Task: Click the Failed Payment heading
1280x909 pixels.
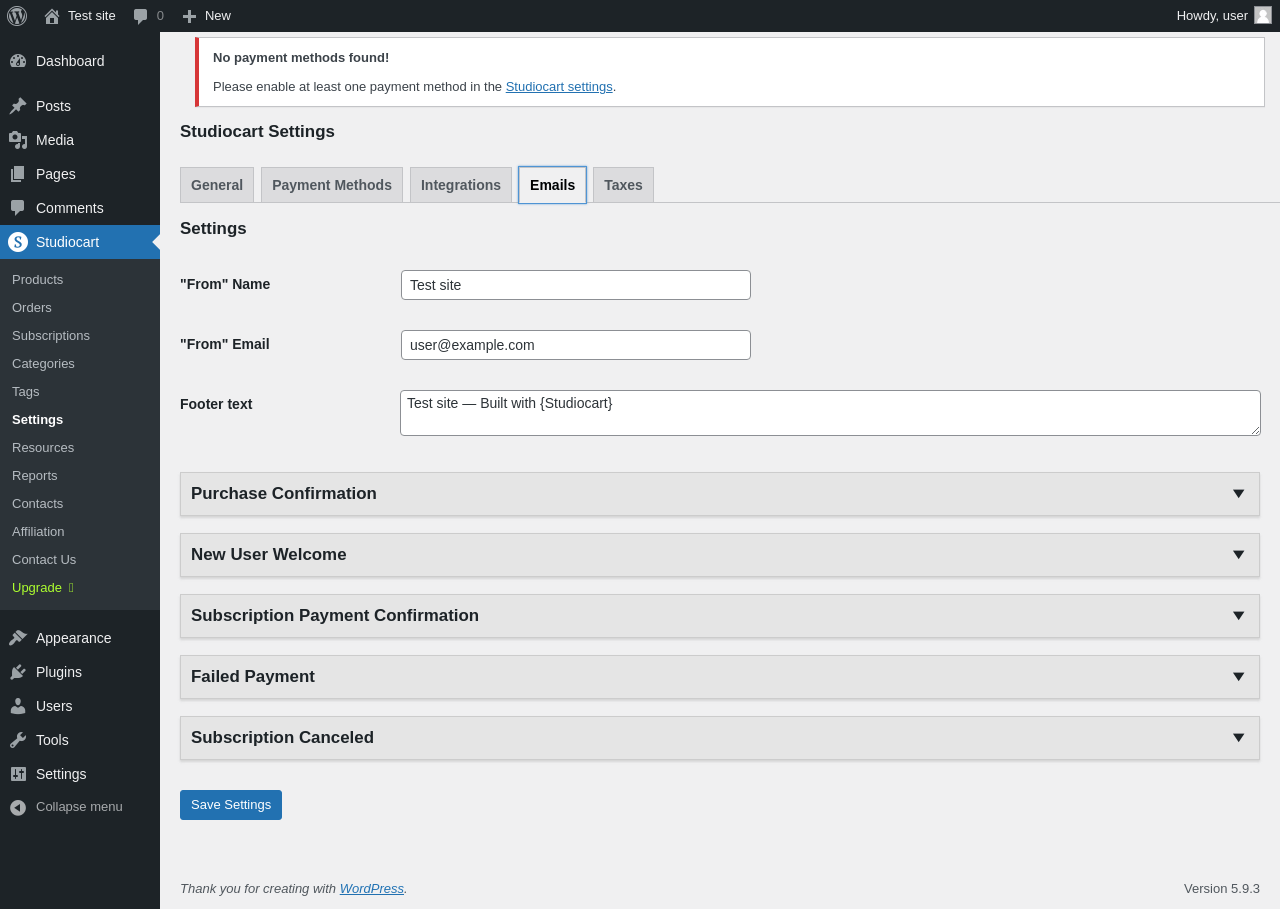Action: click(253, 677)
